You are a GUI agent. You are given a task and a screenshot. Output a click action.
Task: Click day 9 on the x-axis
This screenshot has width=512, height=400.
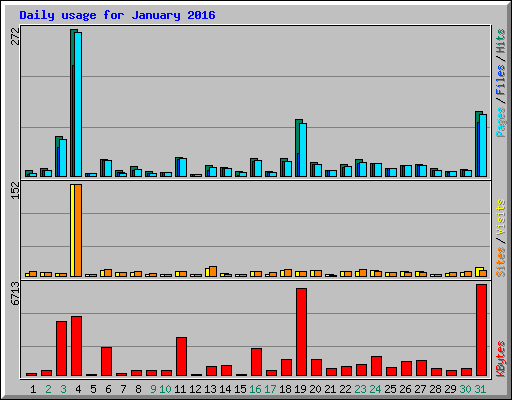coord(153,389)
